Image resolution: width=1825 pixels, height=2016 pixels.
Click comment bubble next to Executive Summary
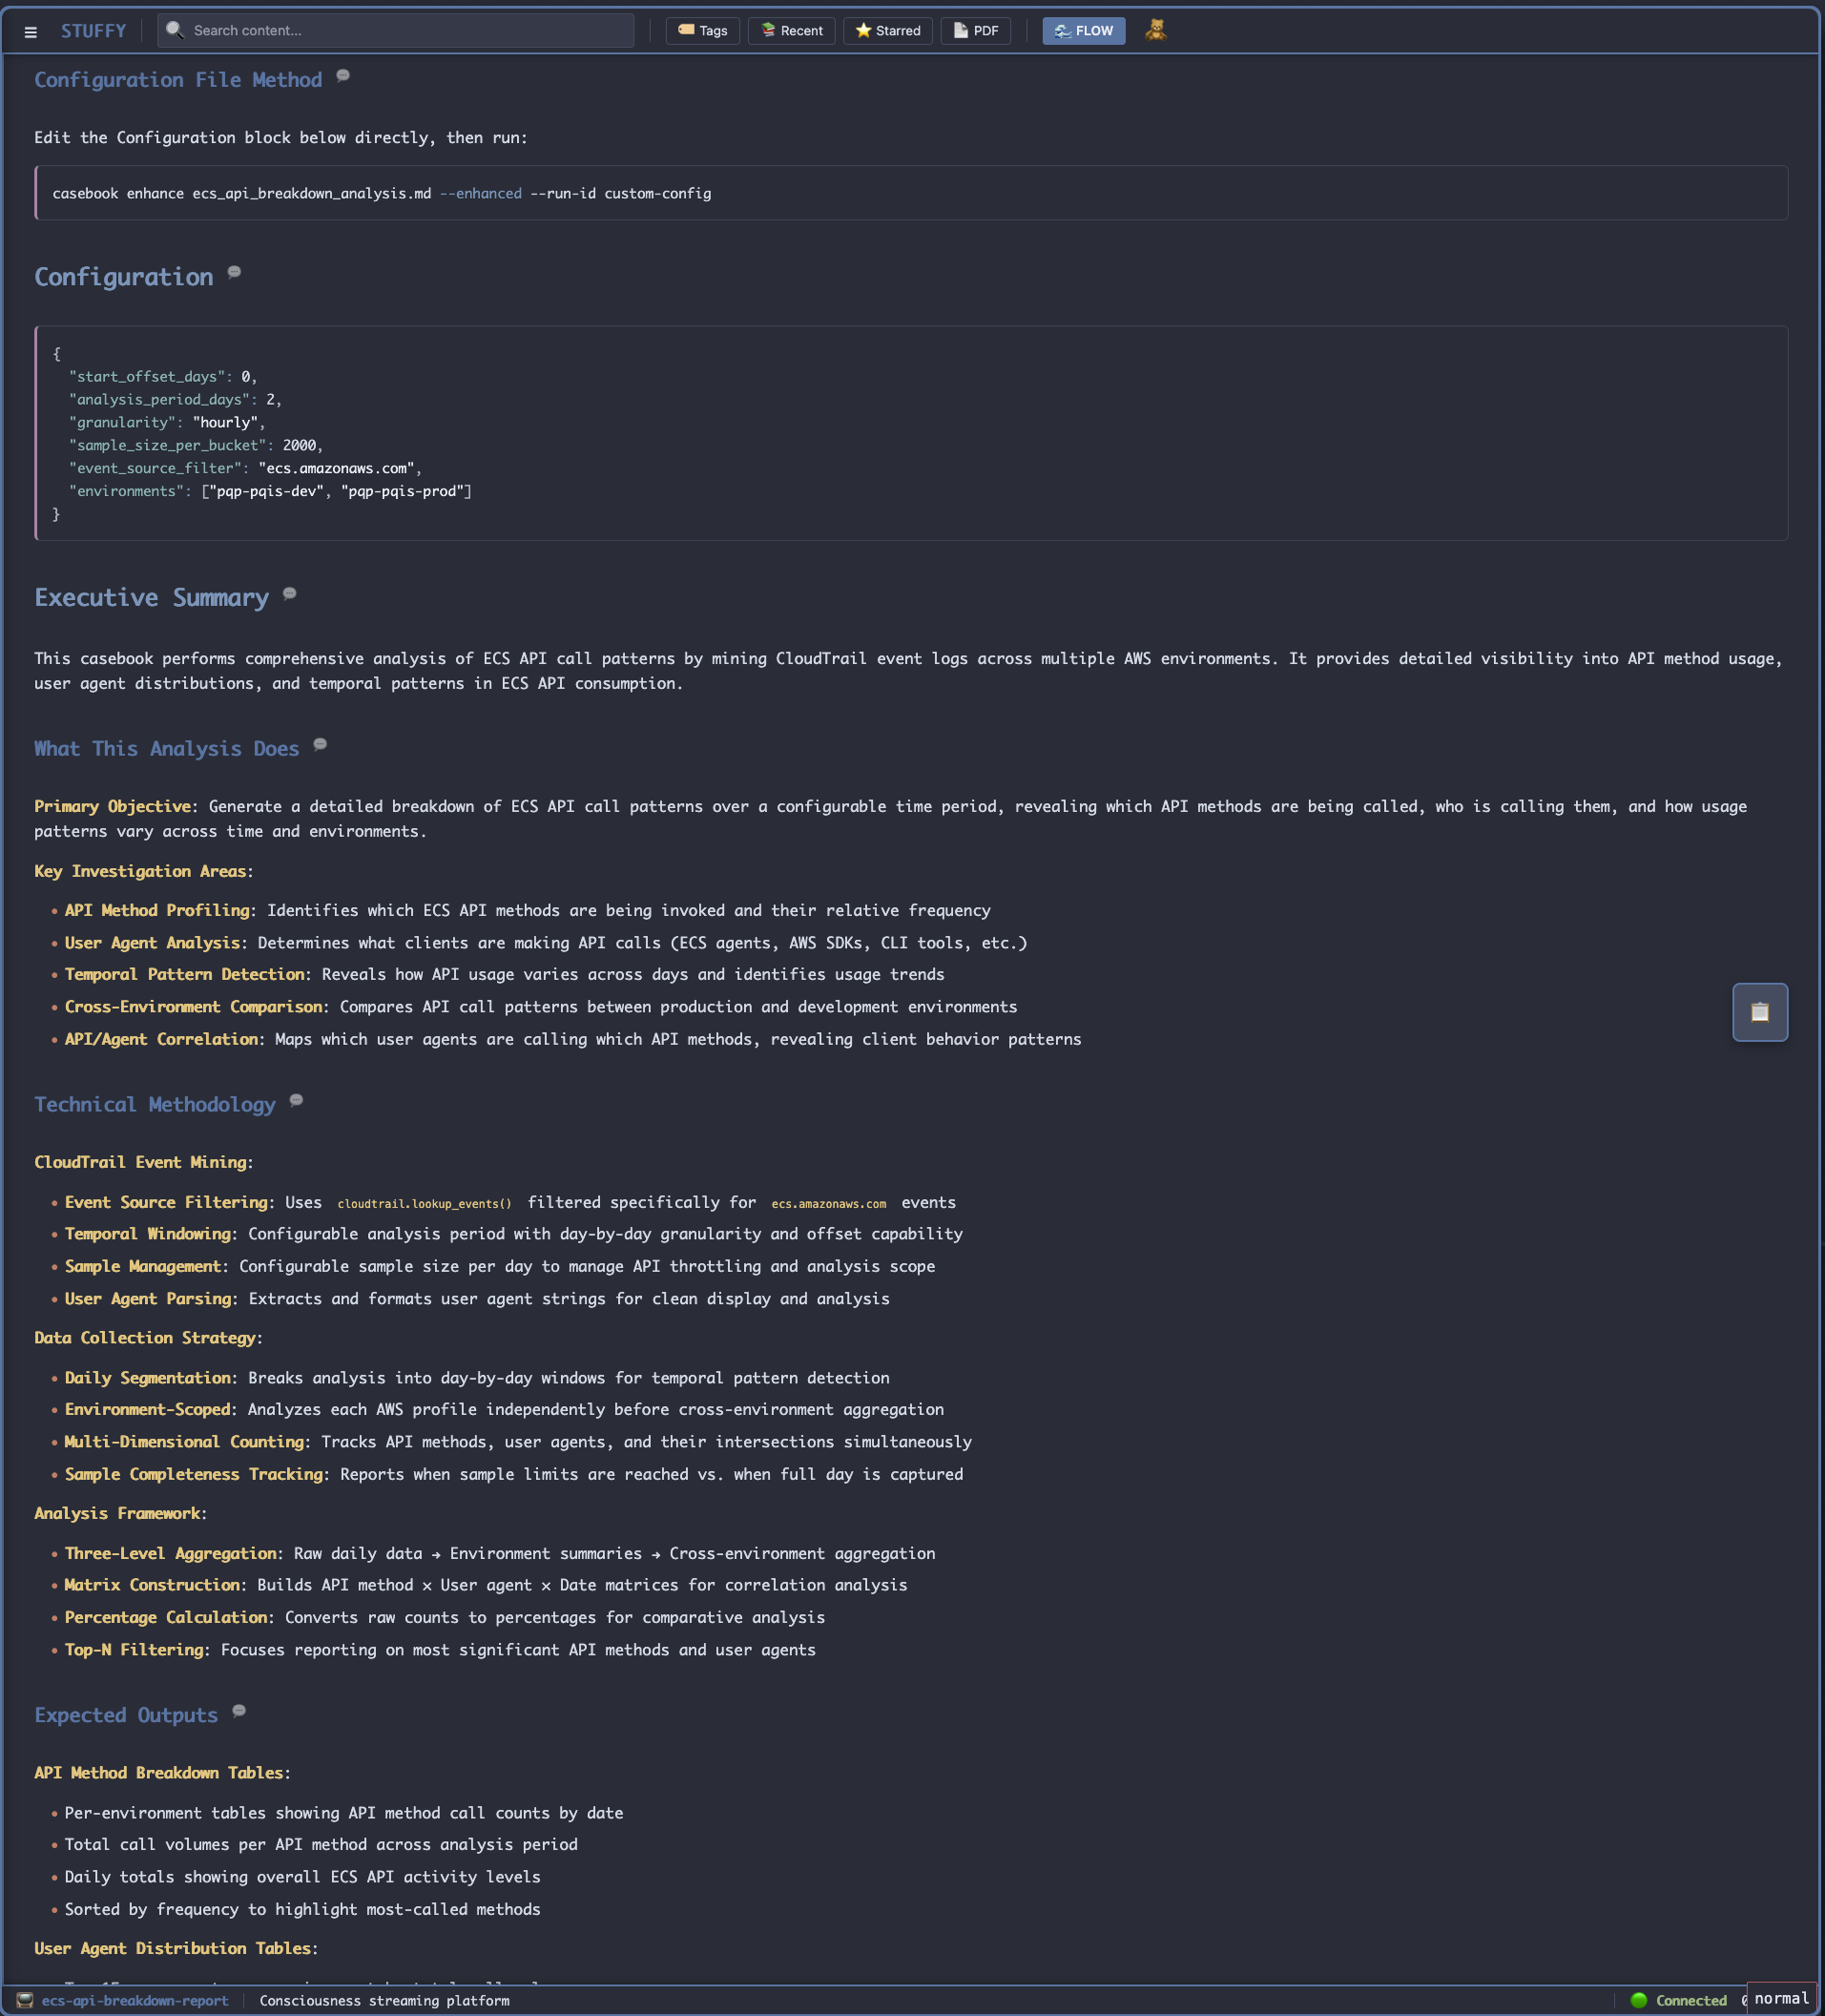pyautogui.click(x=290, y=594)
